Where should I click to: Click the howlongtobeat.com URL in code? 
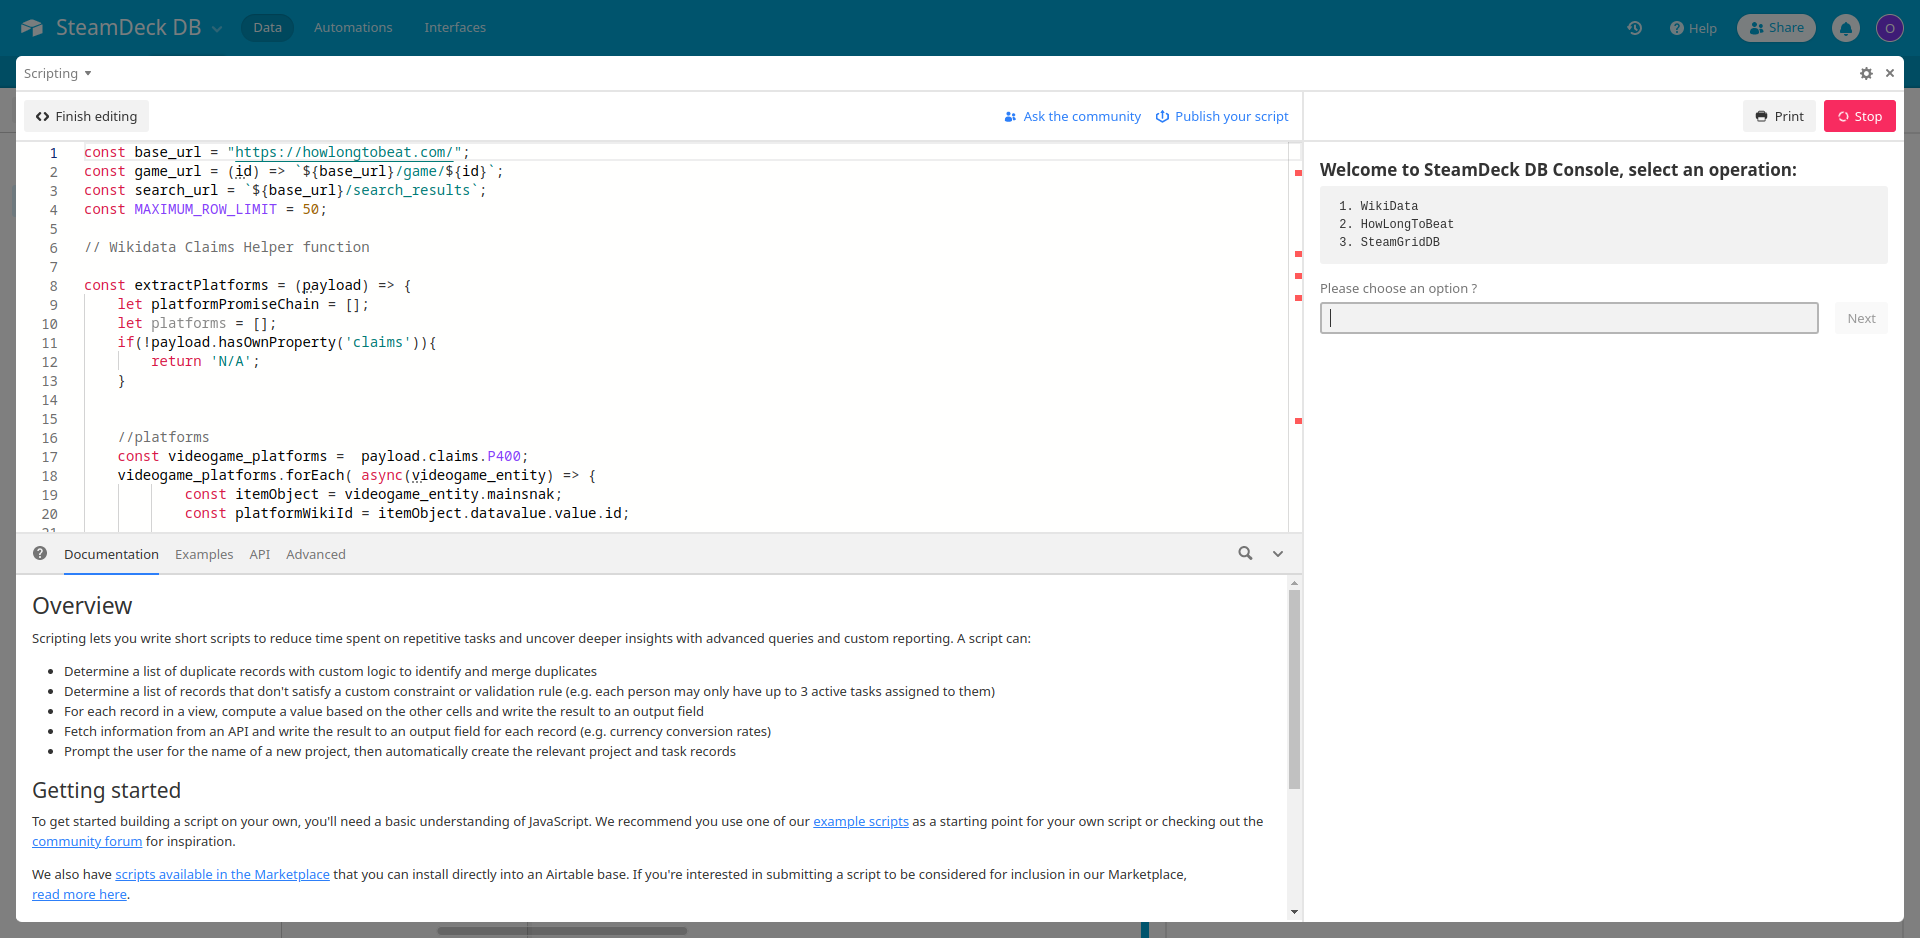(x=344, y=152)
